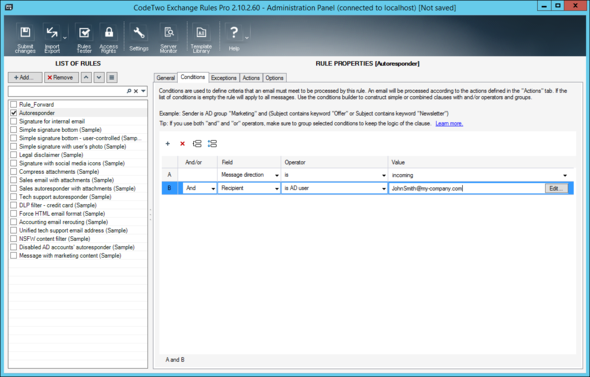Enable Simple signature bottom (Sample) checkbox
590x377 pixels.
[x=14, y=129]
